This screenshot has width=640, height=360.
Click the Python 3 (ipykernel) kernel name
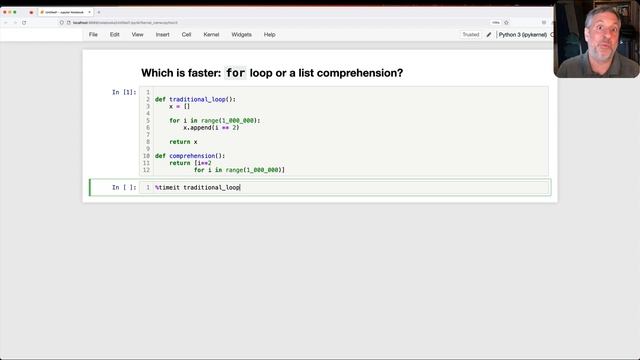[x=522, y=35]
